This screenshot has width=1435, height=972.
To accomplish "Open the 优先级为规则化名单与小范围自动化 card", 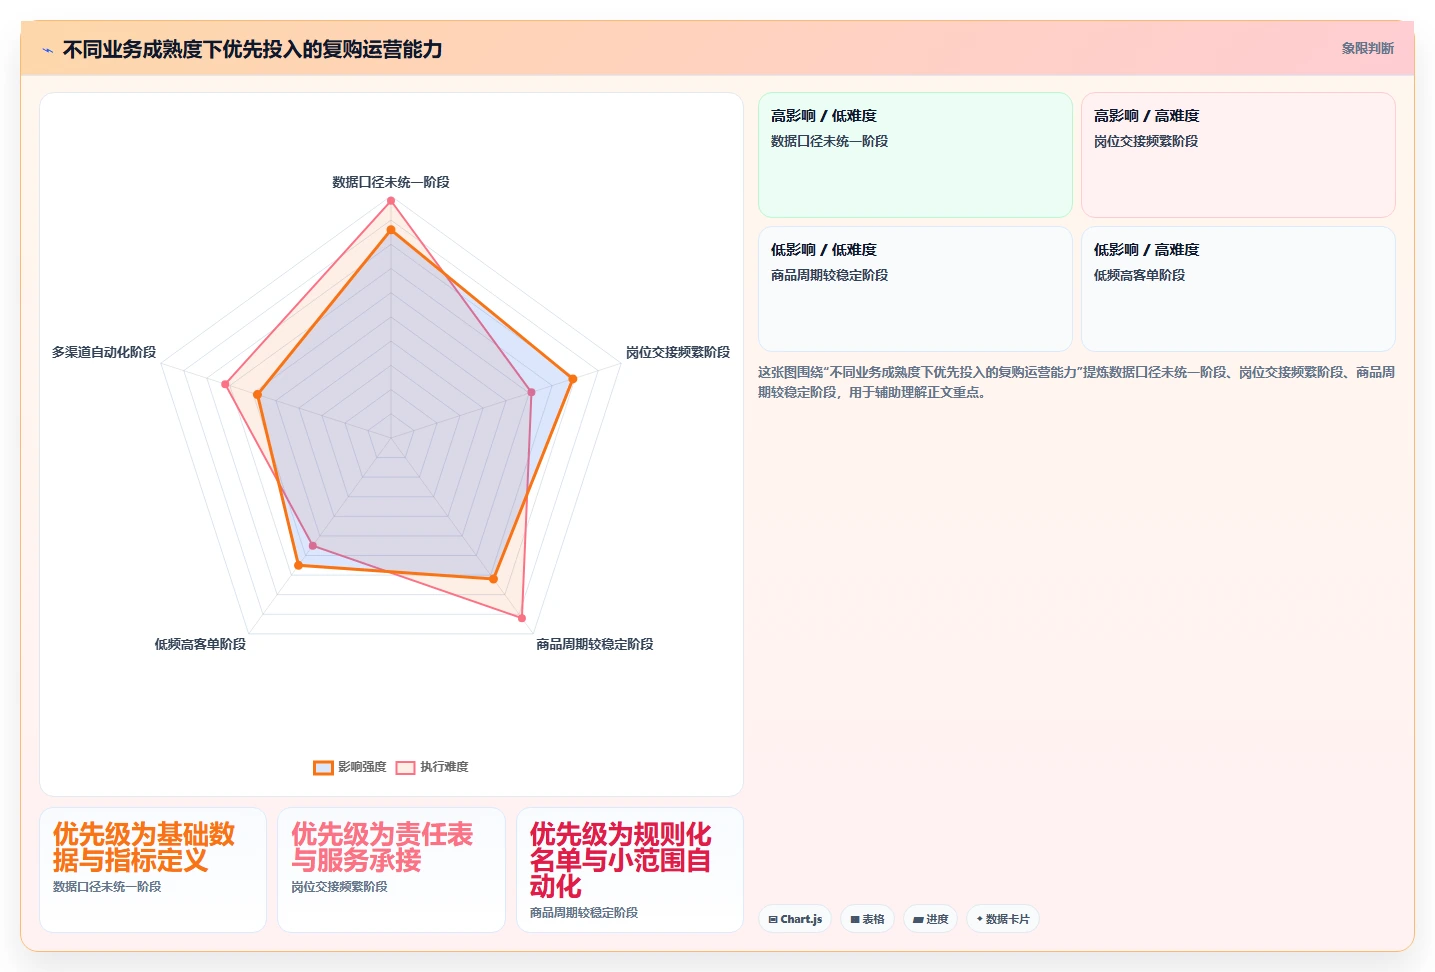I will (x=630, y=870).
